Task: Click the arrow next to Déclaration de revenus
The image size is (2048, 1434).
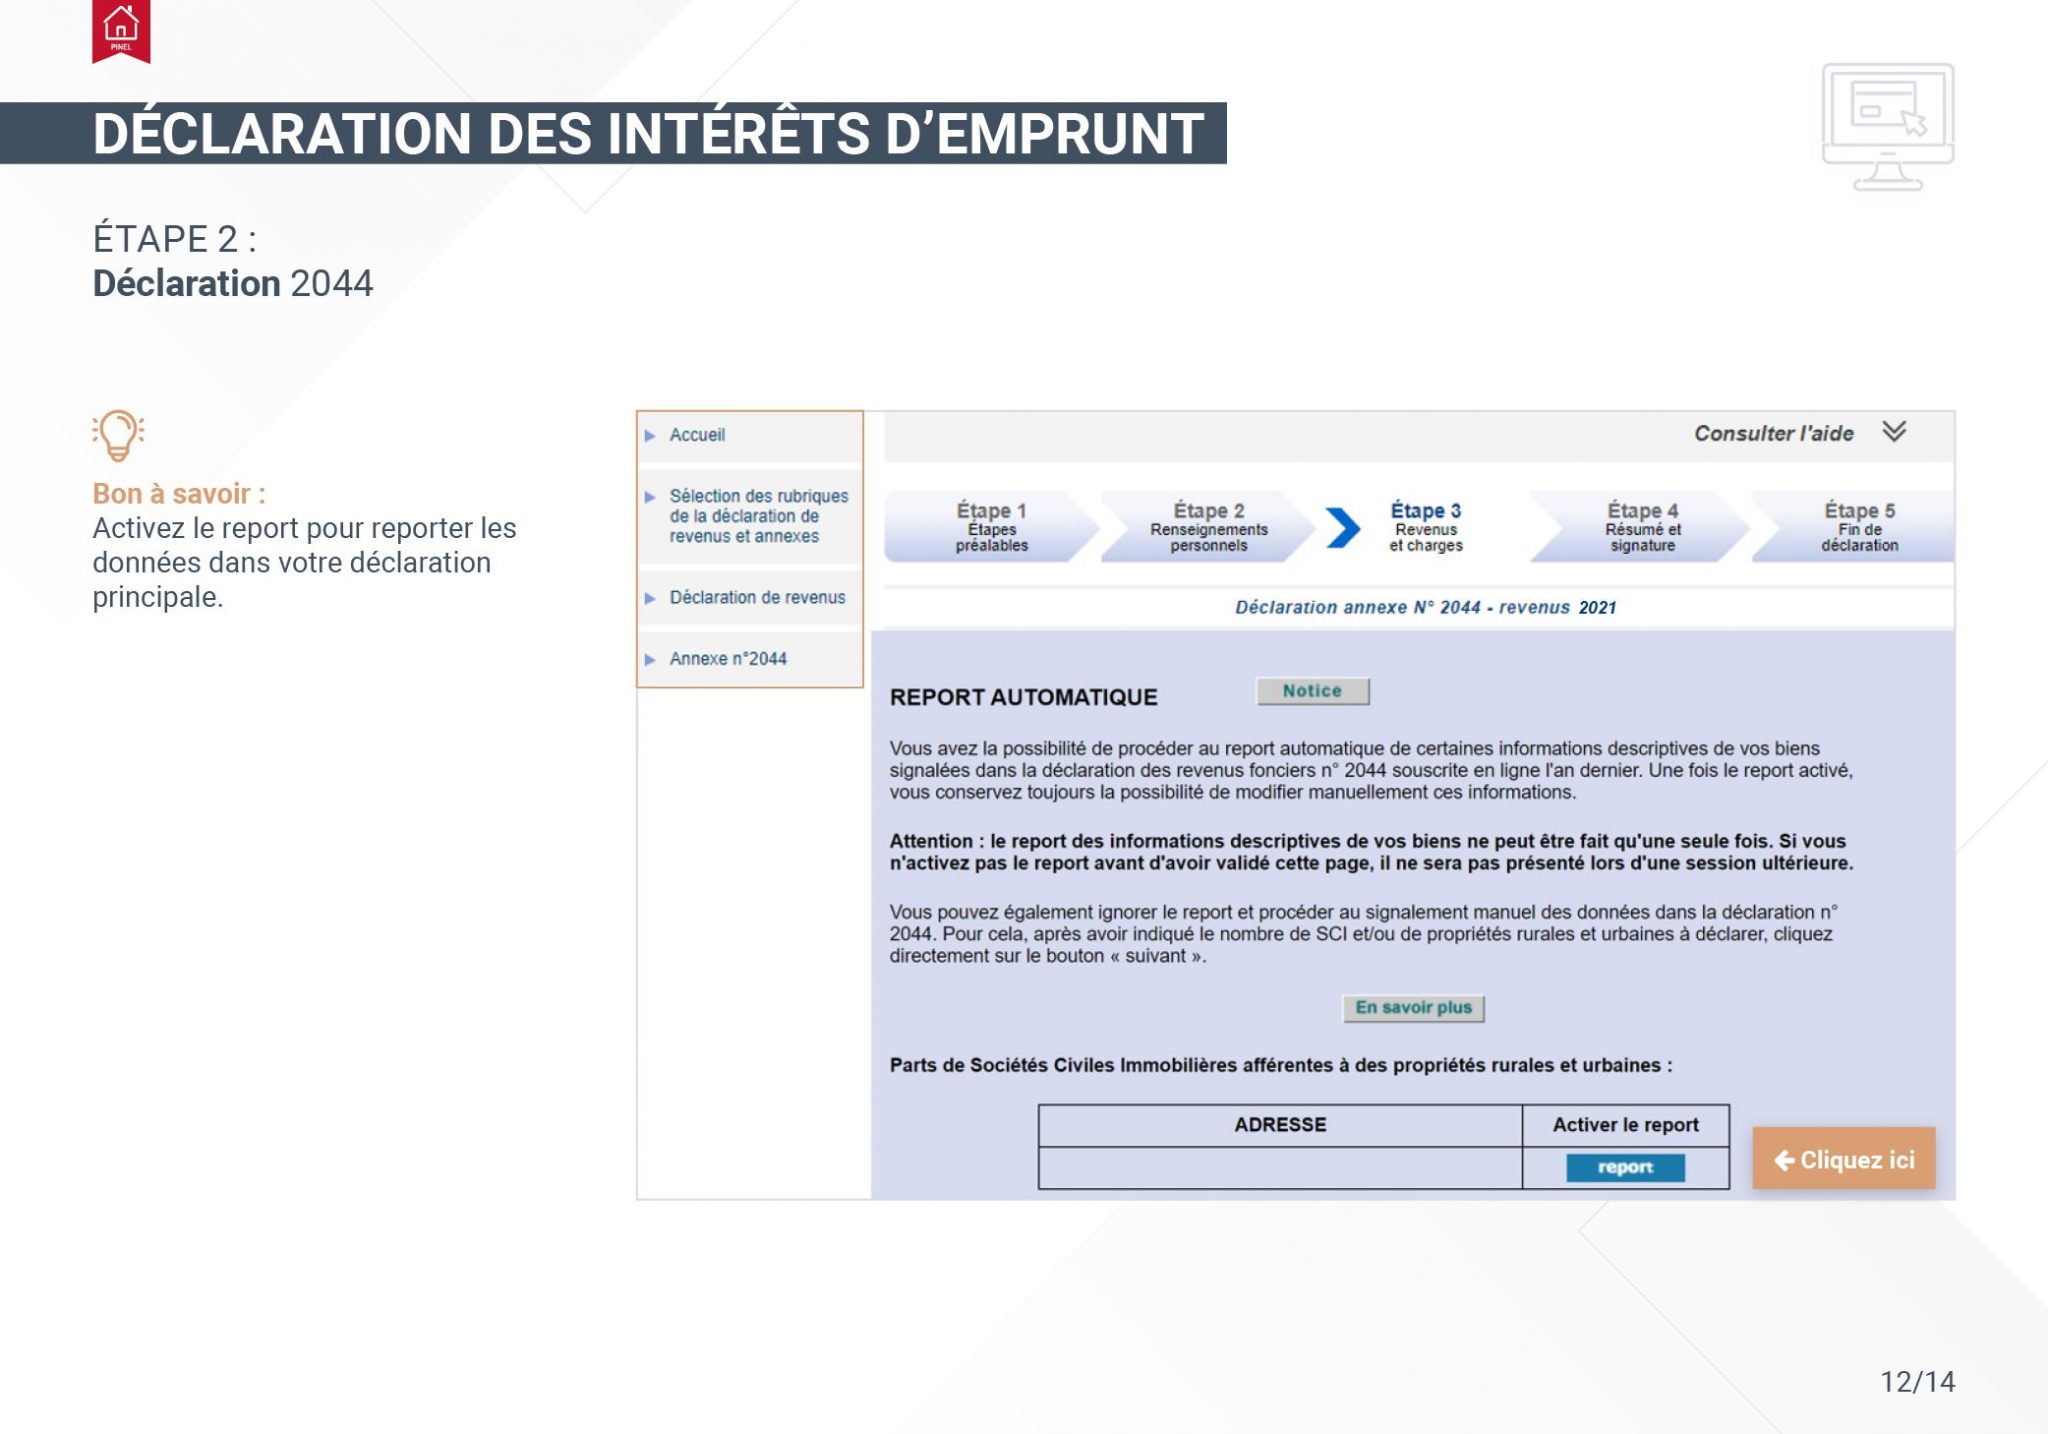Action: pos(650,599)
